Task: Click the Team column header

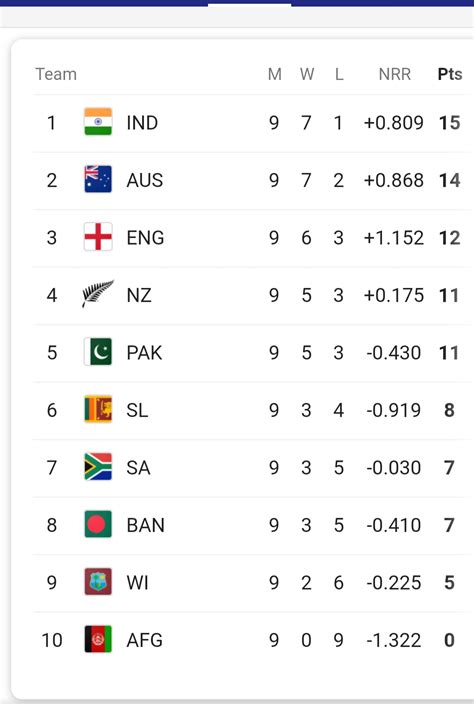Action: [56, 74]
